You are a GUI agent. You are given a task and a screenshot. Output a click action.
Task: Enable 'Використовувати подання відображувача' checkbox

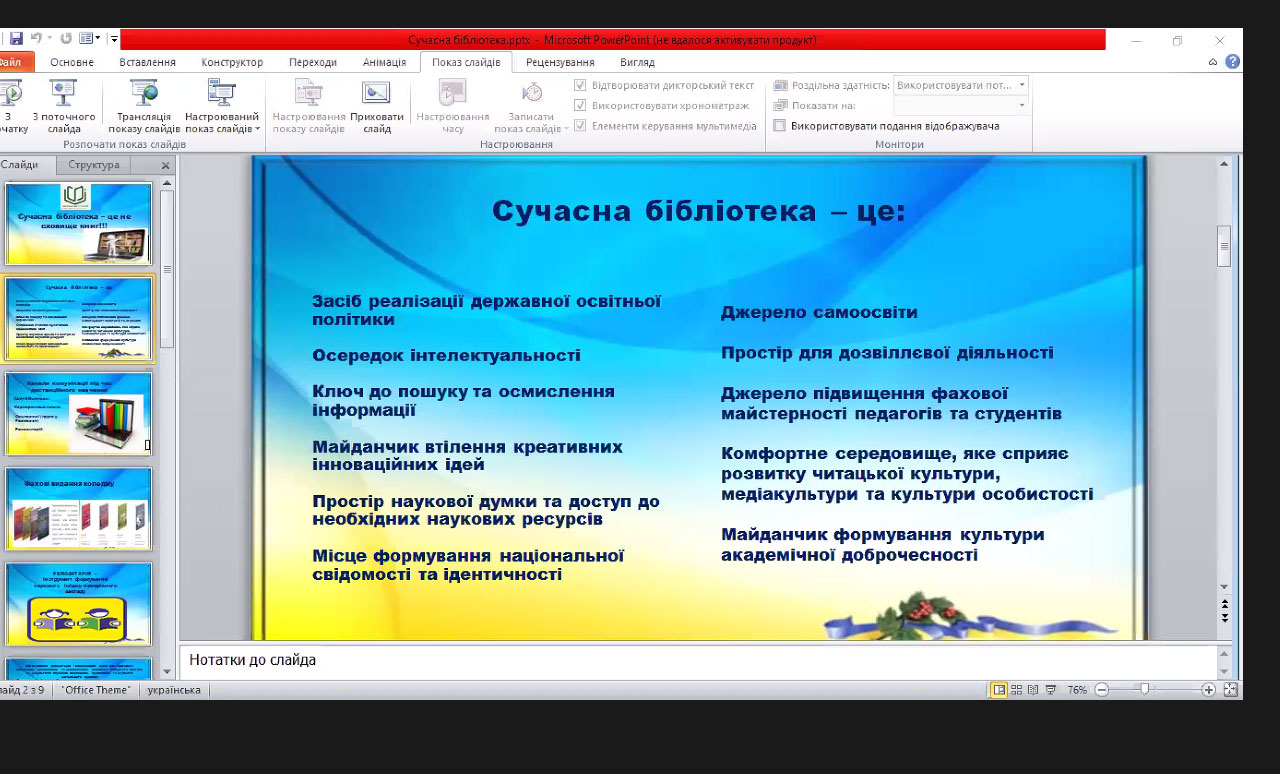click(780, 126)
